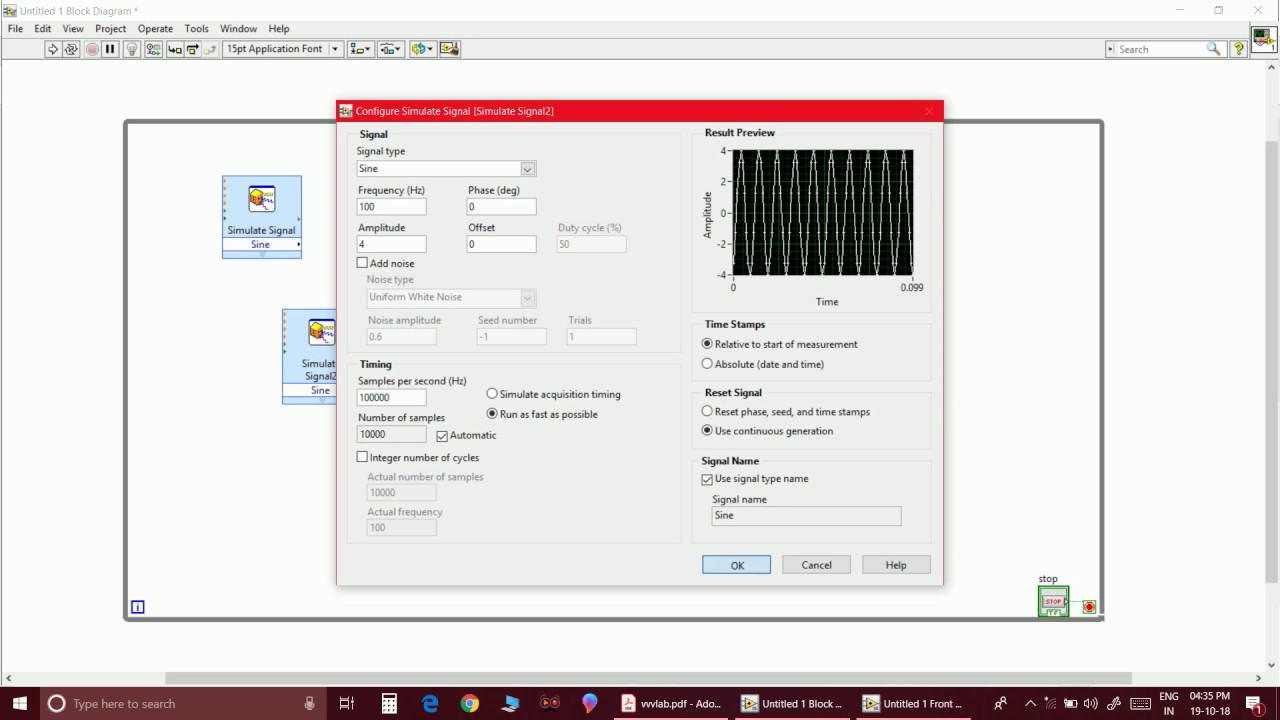Open the View menu
The width and height of the screenshot is (1280, 720).
pos(73,29)
